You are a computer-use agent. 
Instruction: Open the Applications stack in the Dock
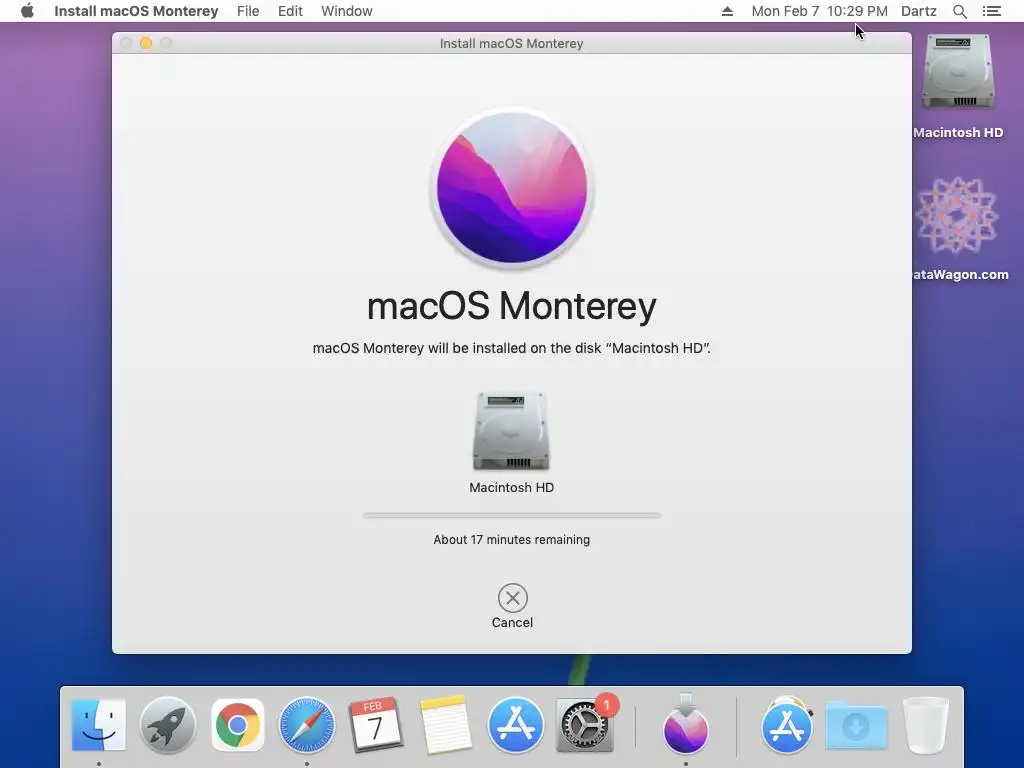(x=787, y=725)
